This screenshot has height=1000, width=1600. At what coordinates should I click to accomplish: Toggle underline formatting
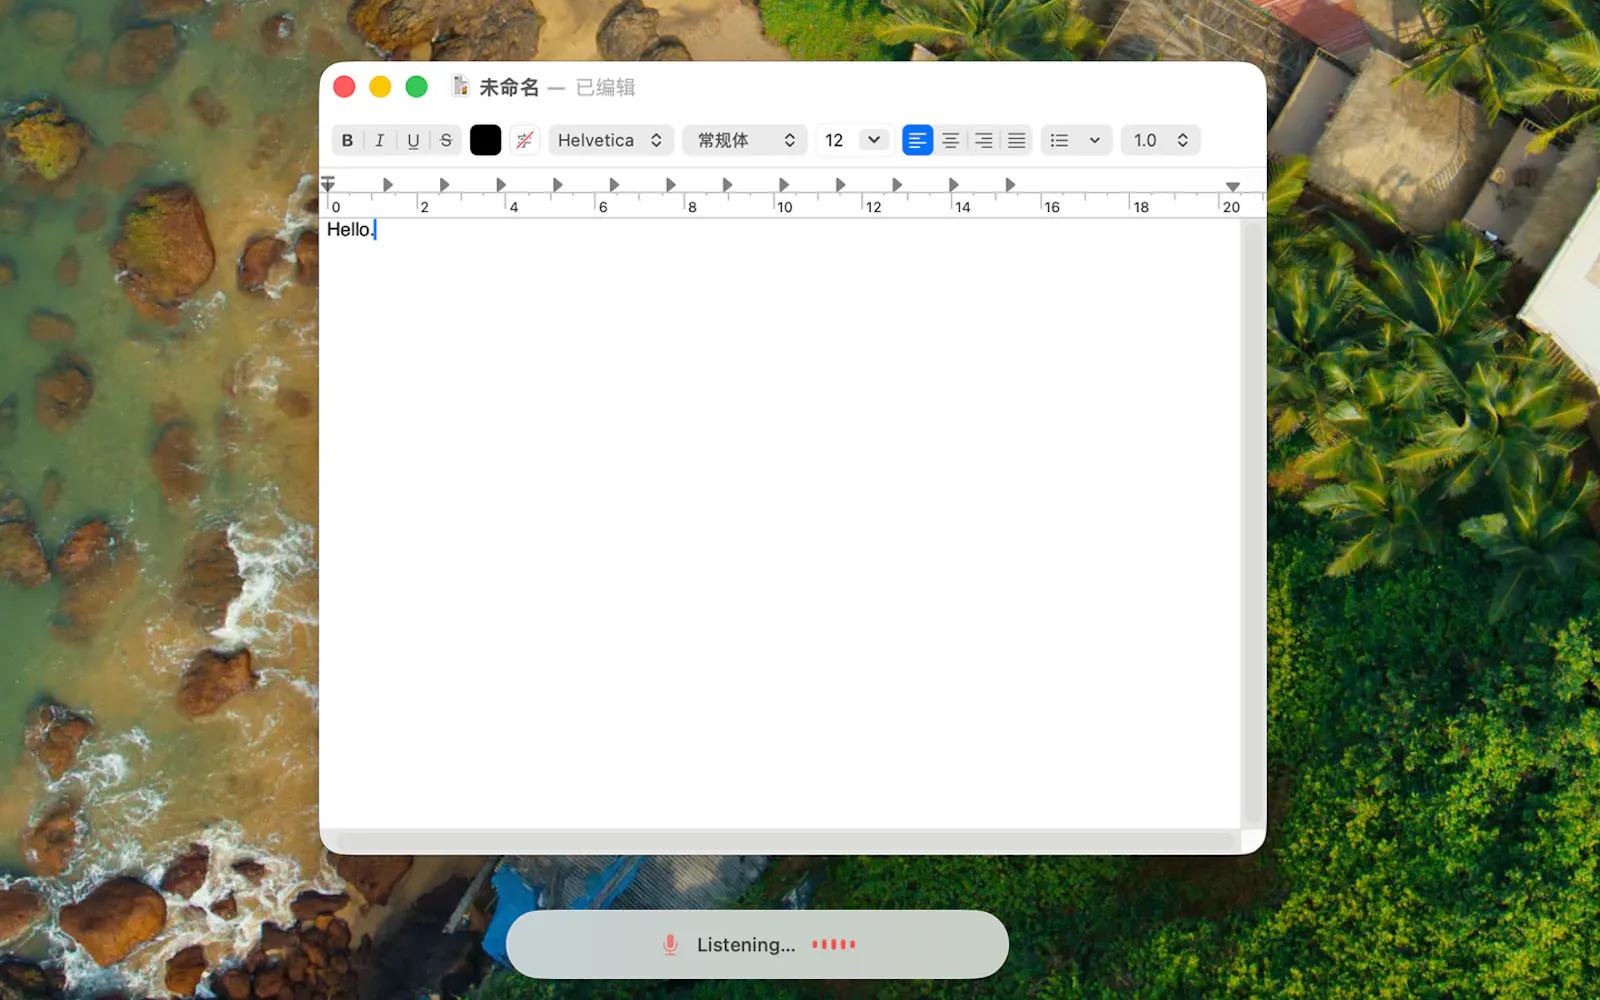coord(413,140)
